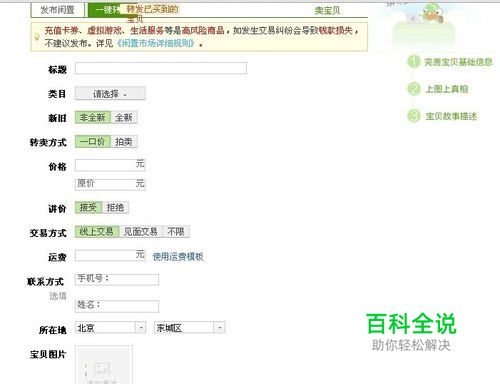500x384 pixels.
Task: Switch to the 一键转卖 tab
Action: [107, 10]
